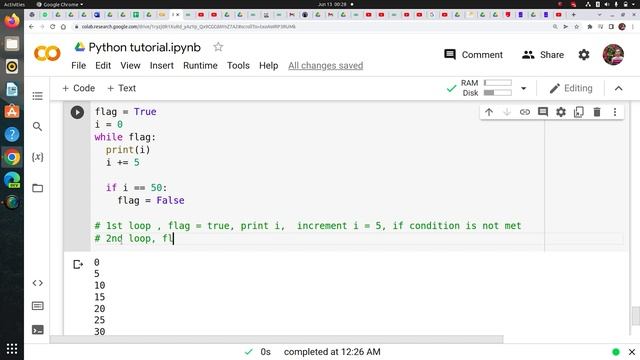The height and width of the screenshot is (360, 640).
Task: Add a comment to this cell icon
Action: (543, 112)
